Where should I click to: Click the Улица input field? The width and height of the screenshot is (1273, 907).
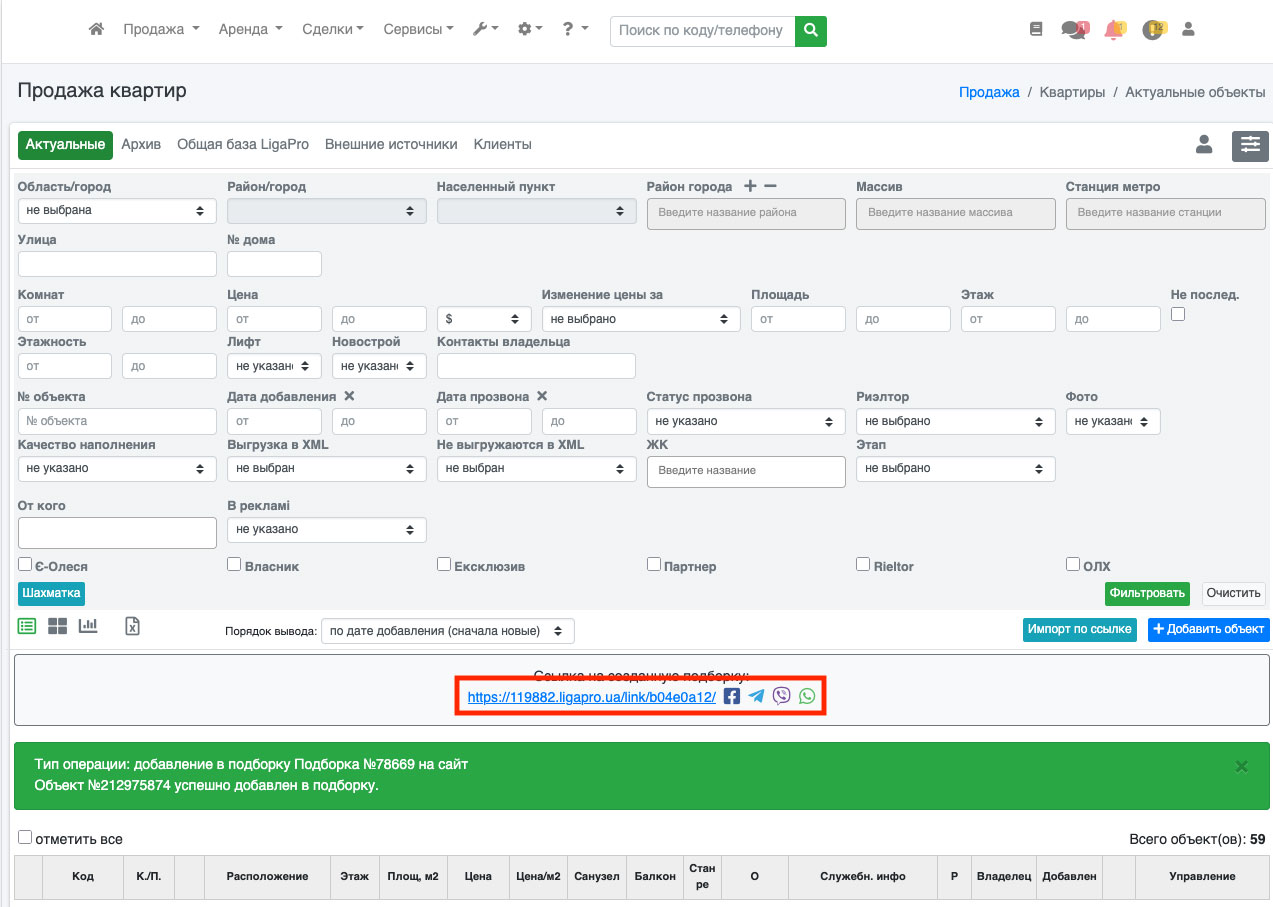(117, 264)
